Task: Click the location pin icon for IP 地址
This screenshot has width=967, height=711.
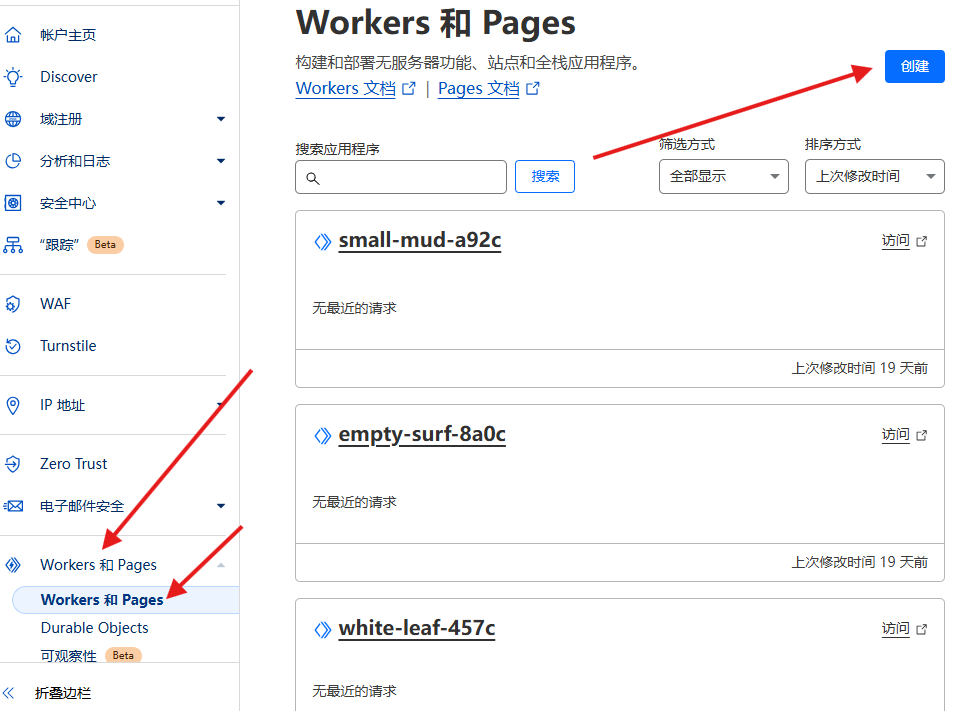Action: pyautogui.click(x=13, y=405)
